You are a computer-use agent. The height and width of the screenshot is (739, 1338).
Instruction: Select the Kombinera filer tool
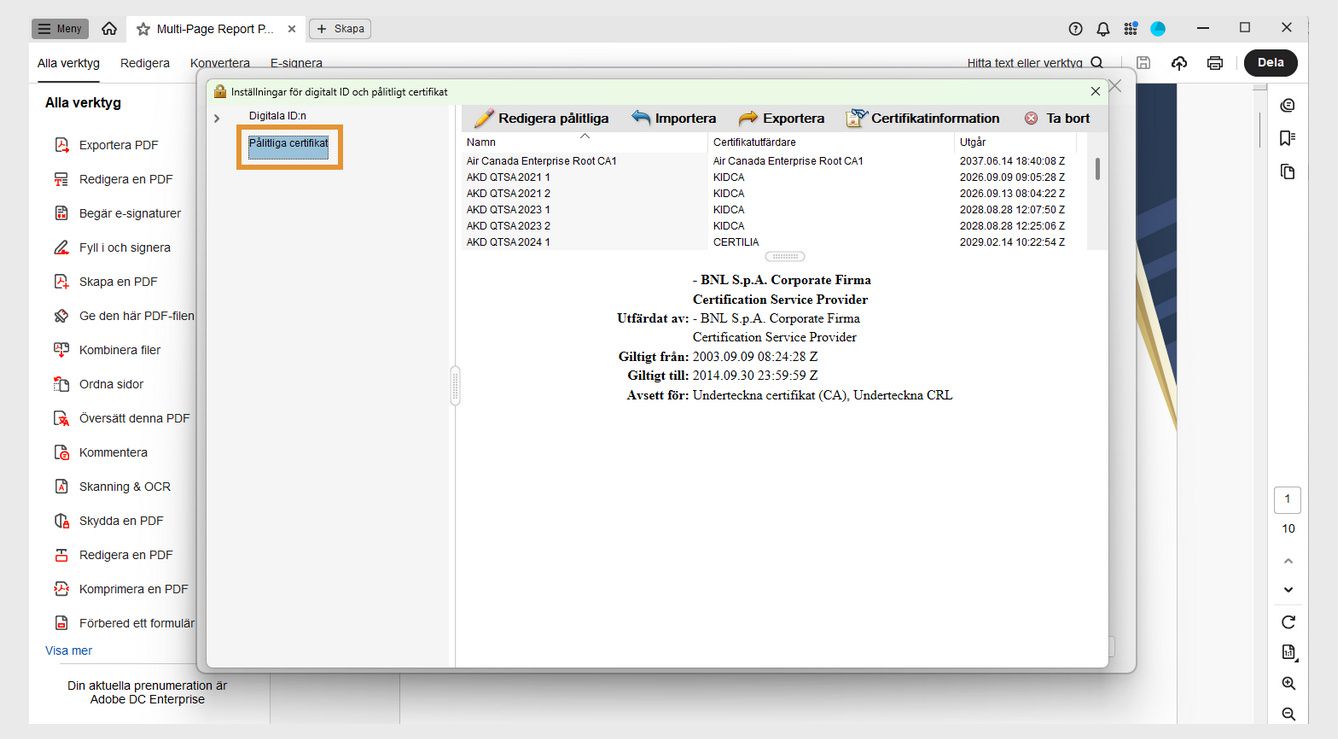107,350
